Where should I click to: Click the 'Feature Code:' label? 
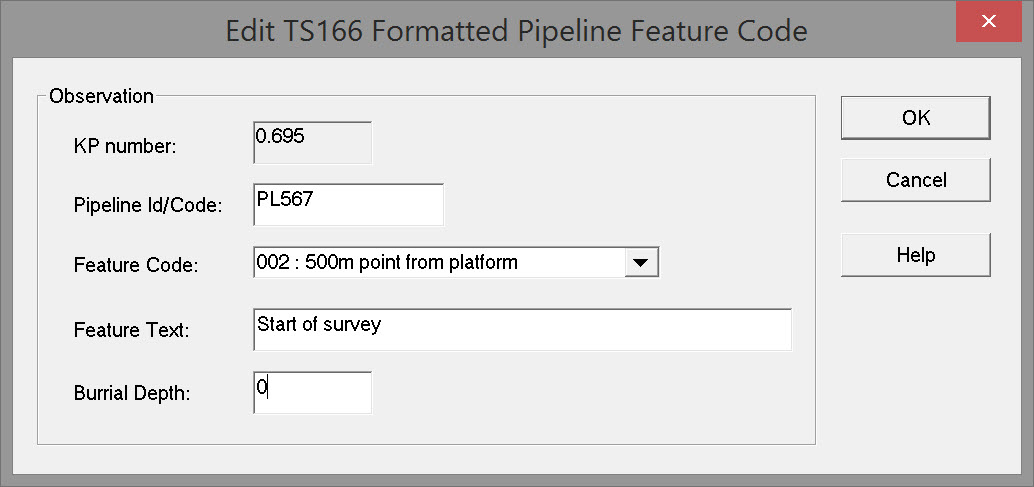[136, 266]
